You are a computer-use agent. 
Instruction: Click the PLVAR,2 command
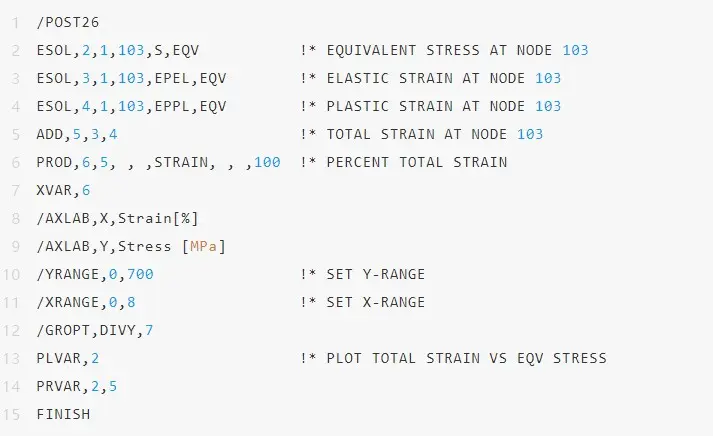click(x=68, y=359)
